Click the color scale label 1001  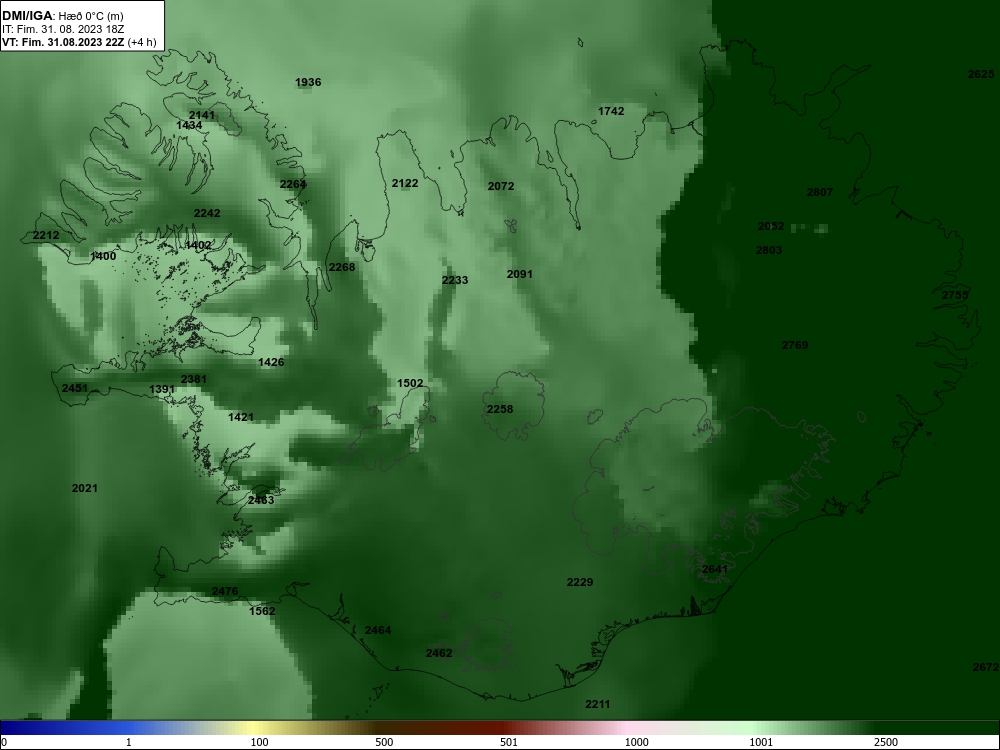pyautogui.click(x=761, y=742)
